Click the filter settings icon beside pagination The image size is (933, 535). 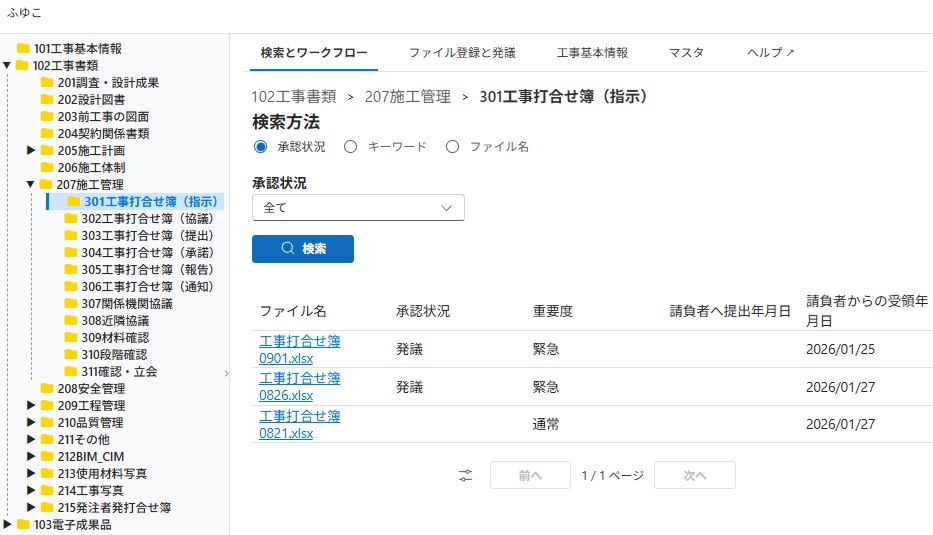pyautogui.click(x=465, y=476)
